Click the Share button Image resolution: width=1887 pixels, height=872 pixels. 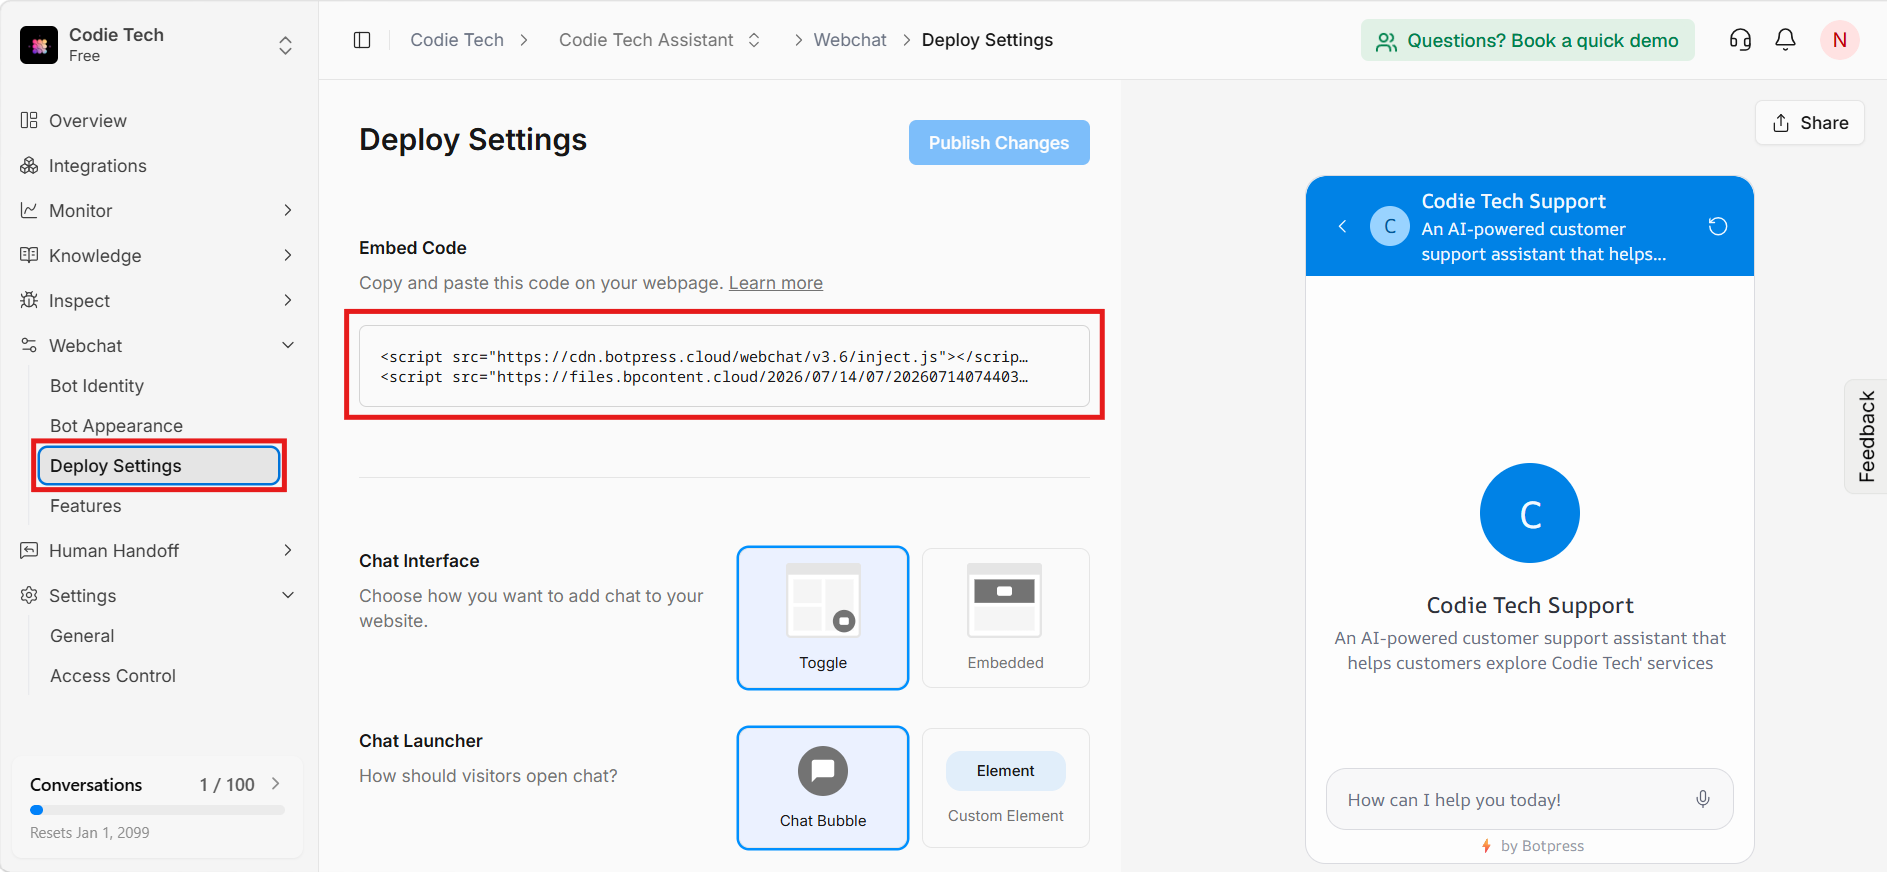click(1810, 123)
